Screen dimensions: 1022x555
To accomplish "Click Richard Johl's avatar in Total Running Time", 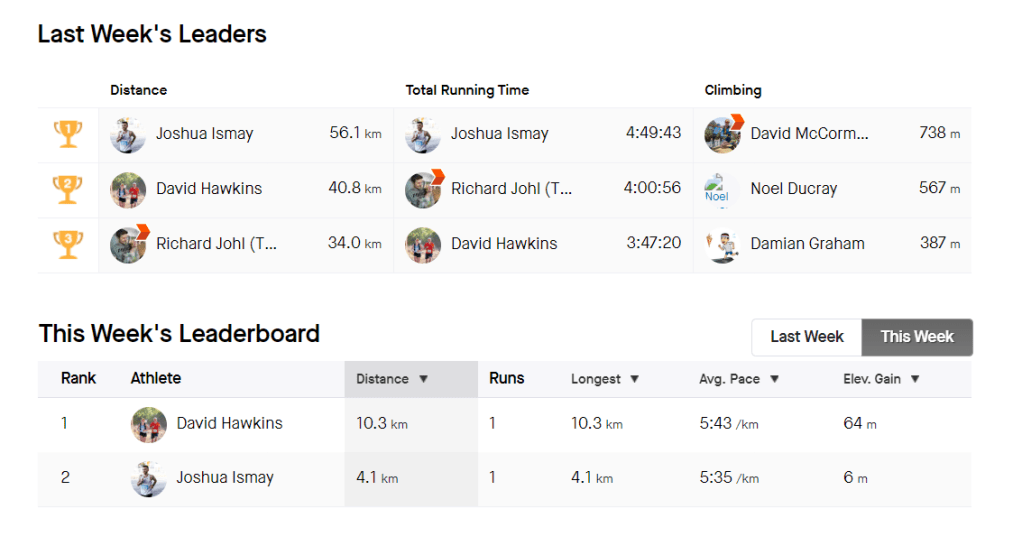I will pos(424,189).
